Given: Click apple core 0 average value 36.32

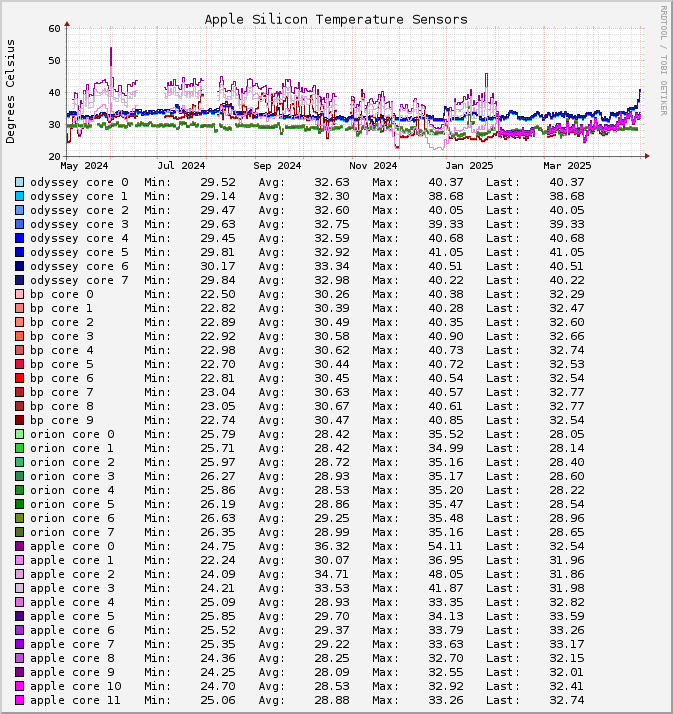Looking at the screenshot, I should point(332,546).
